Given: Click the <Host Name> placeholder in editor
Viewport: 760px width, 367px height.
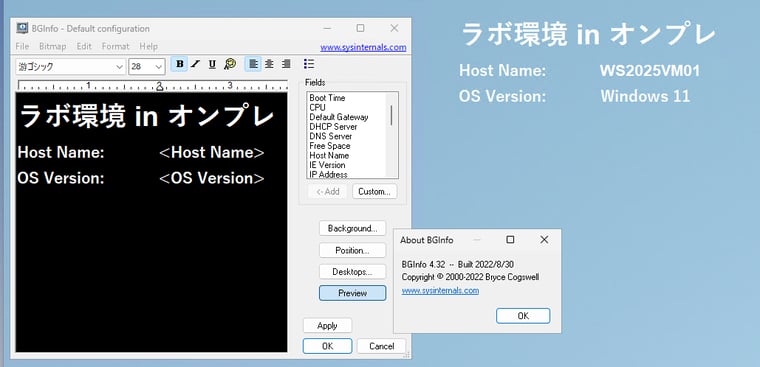Looking at the screenshot, I should (212, 153).
